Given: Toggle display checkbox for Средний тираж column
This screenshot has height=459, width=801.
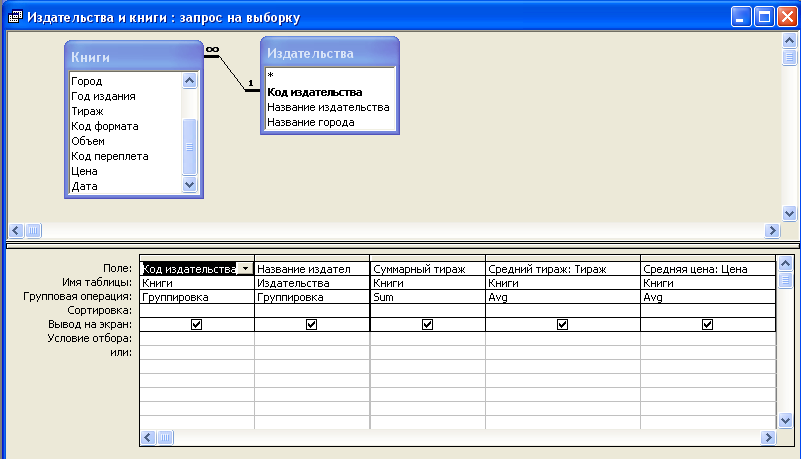Looking at the screenshot, I should [562, 324].
